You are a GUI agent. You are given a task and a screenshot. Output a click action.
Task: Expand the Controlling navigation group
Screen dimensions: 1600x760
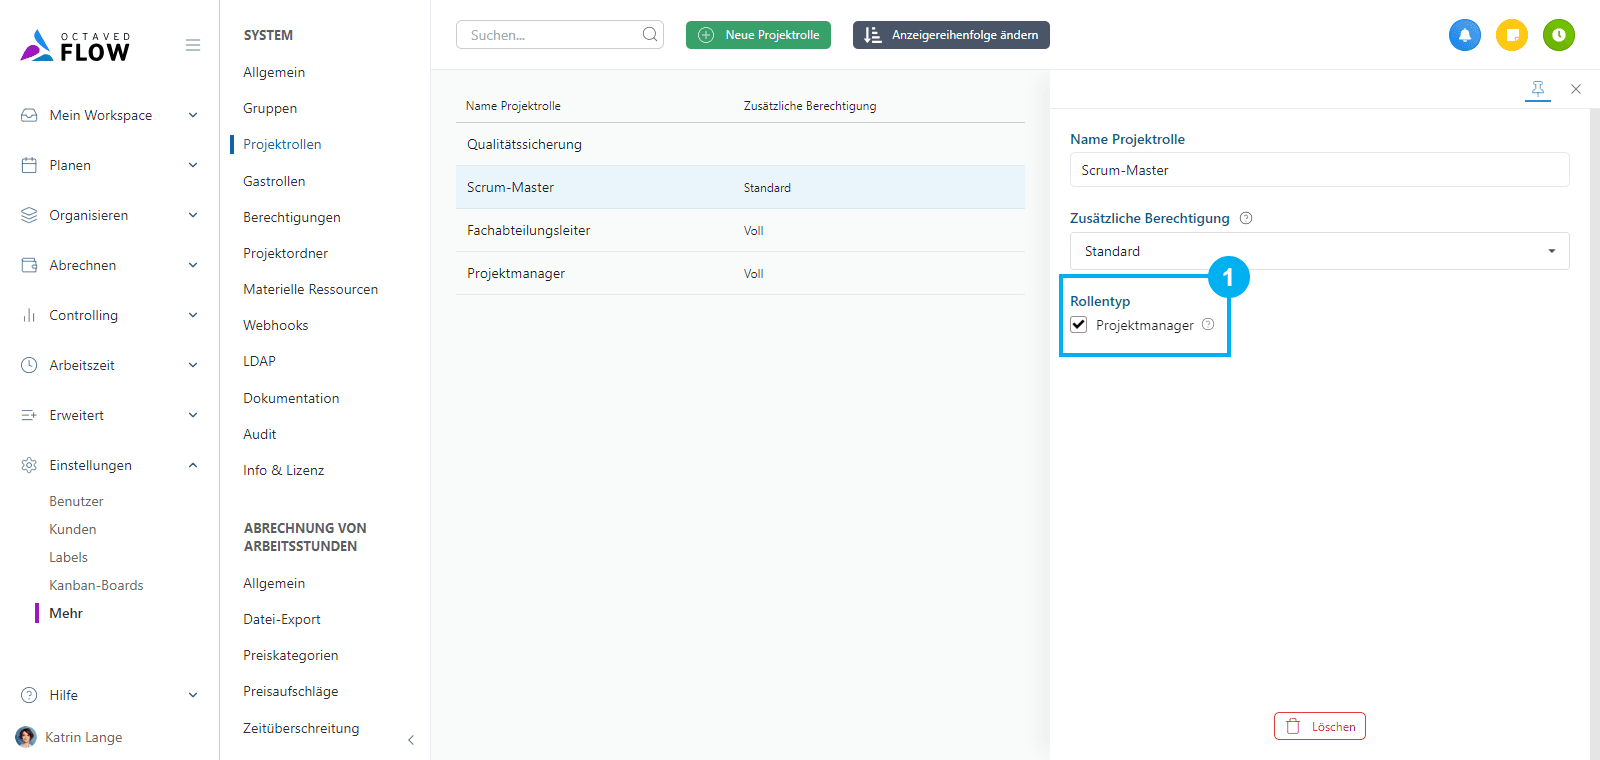tap(110, 315)
